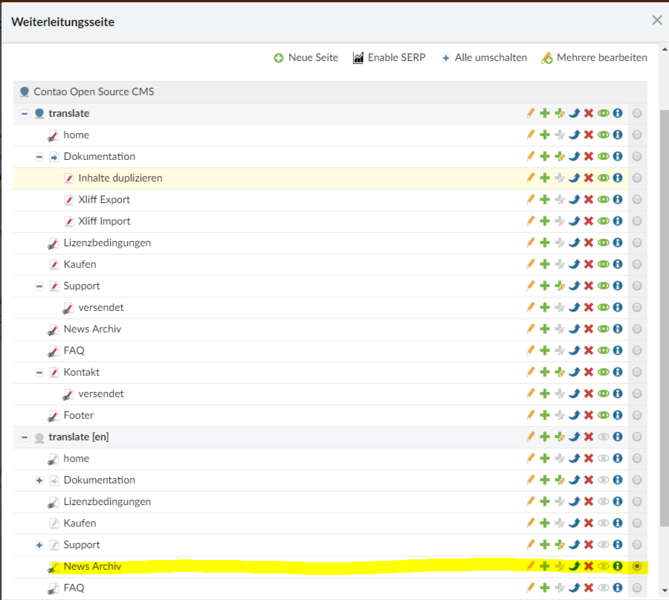This screenshot has height=600, width=669.
Task: Move News Archiv page under translate
Action: [574, 329]
